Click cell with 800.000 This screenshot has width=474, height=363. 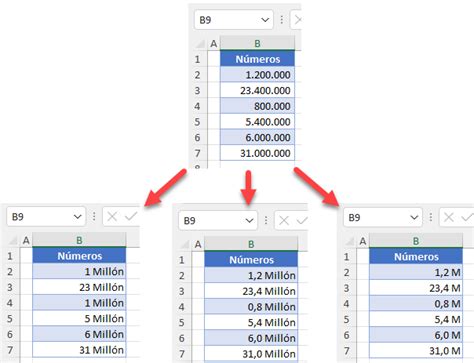(x=257, y=106)
